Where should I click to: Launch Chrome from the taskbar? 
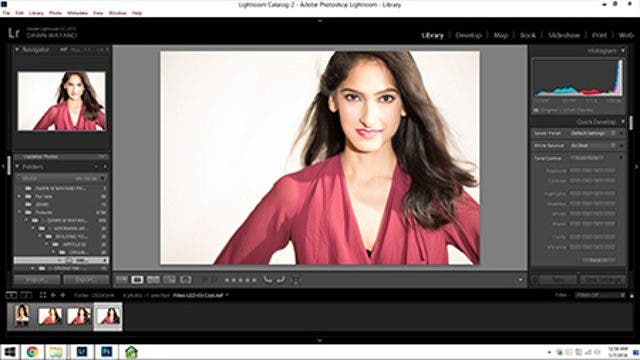coord(32,351)
